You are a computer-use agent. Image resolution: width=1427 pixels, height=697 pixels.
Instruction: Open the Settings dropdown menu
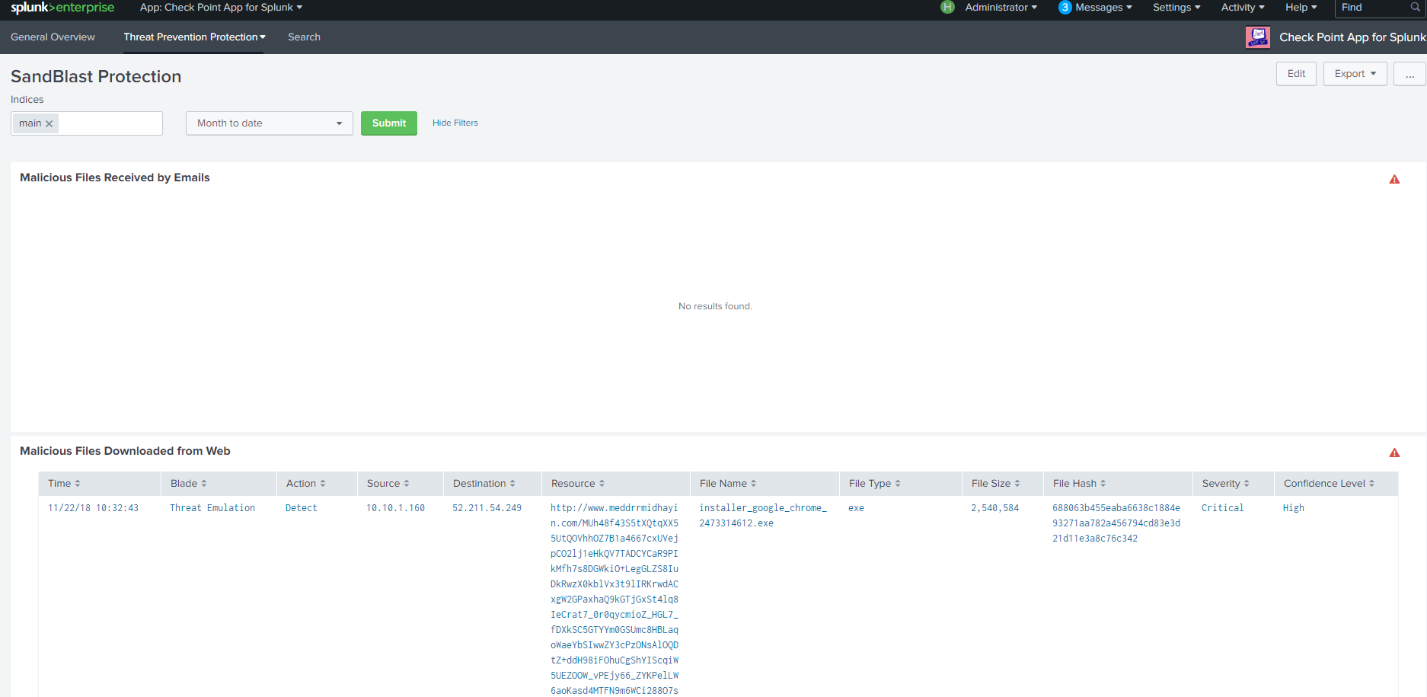point(1177,7)
